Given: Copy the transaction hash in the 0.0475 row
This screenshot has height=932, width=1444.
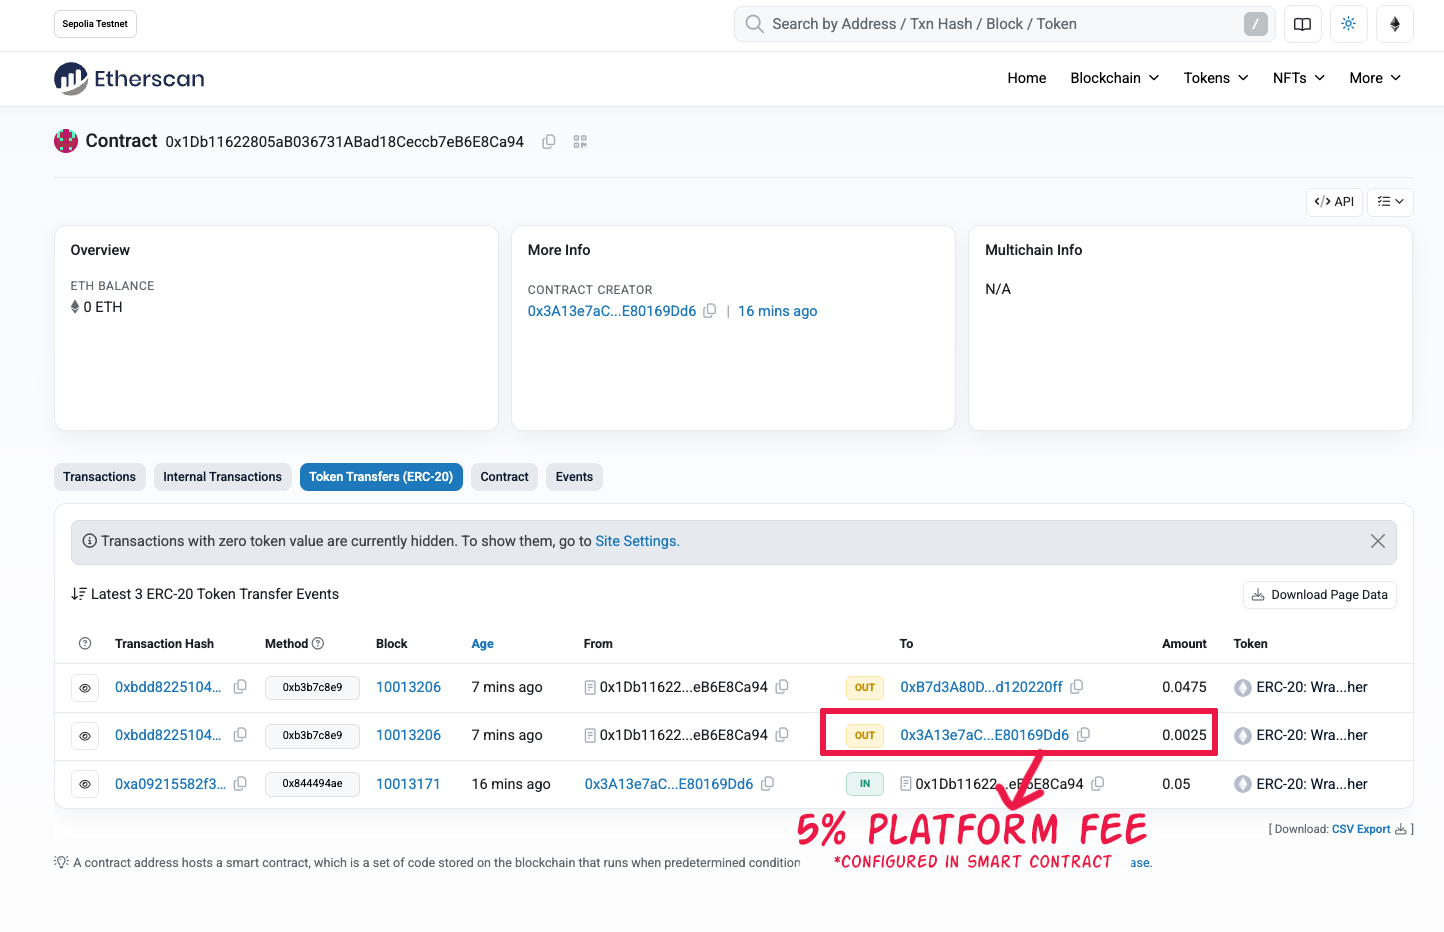Looking at the screenshot, I should 240,687.
